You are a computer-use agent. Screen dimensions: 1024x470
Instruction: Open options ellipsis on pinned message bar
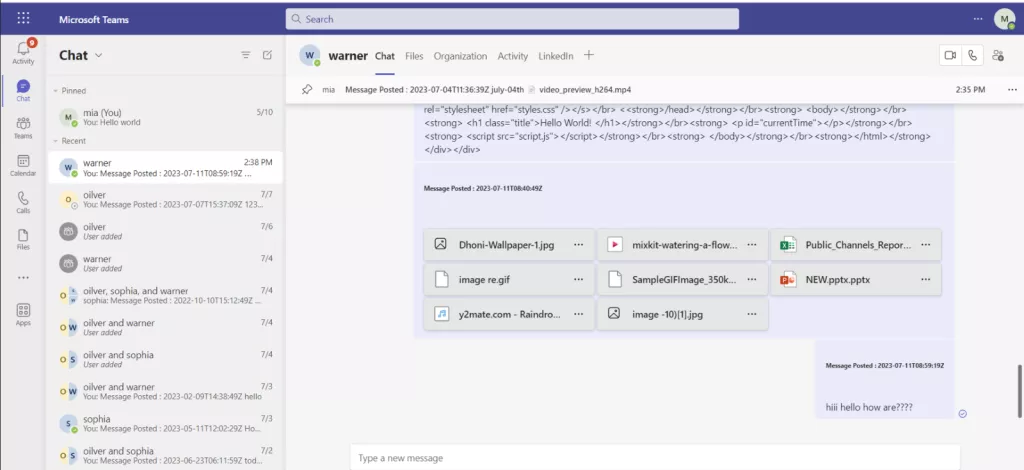[x=1012, y=89]
